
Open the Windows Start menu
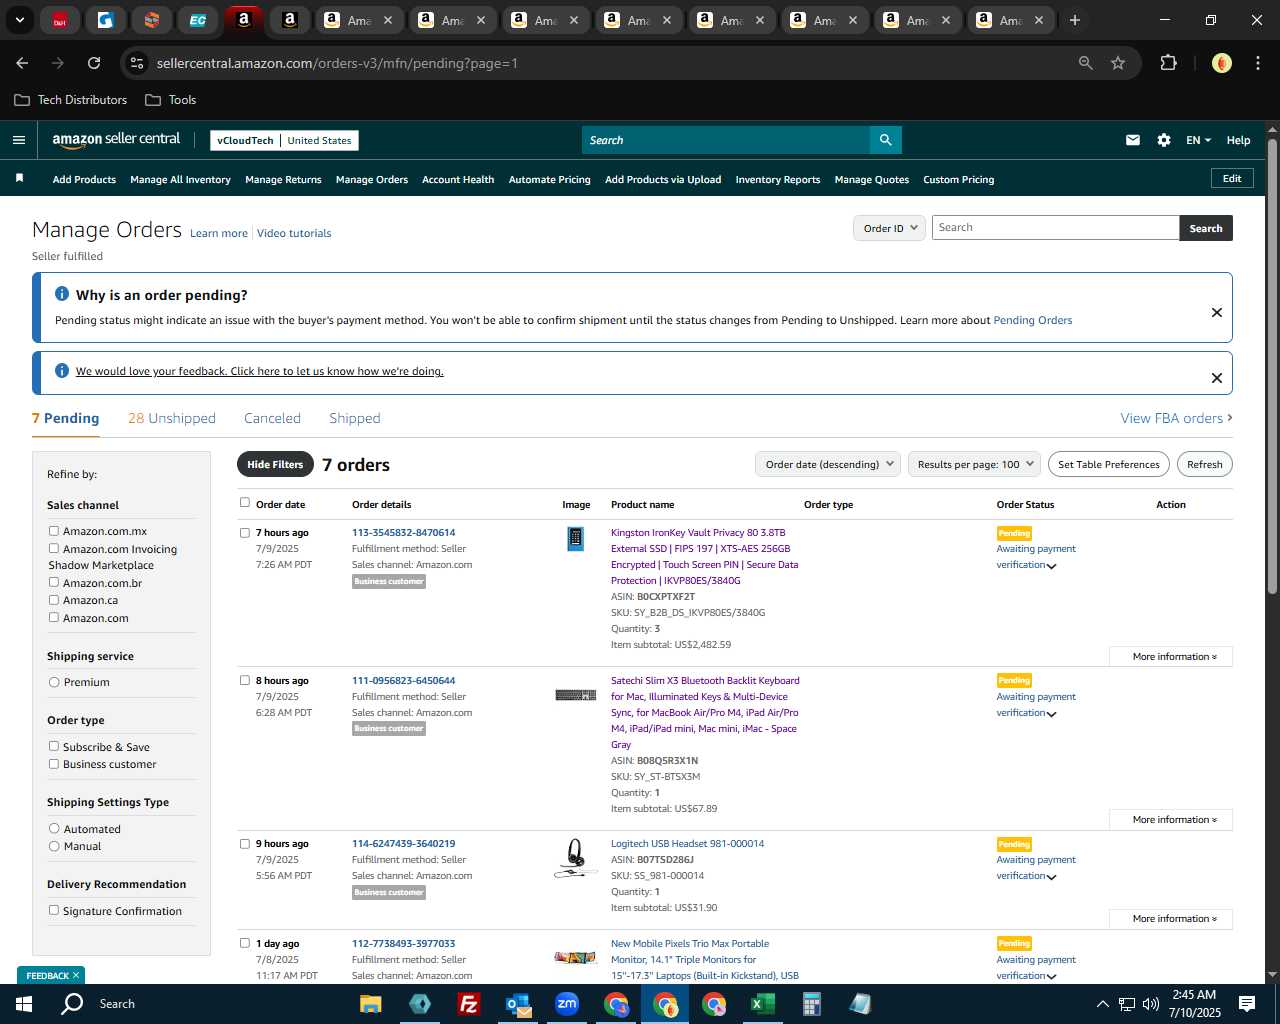[x=24, y=1004]
